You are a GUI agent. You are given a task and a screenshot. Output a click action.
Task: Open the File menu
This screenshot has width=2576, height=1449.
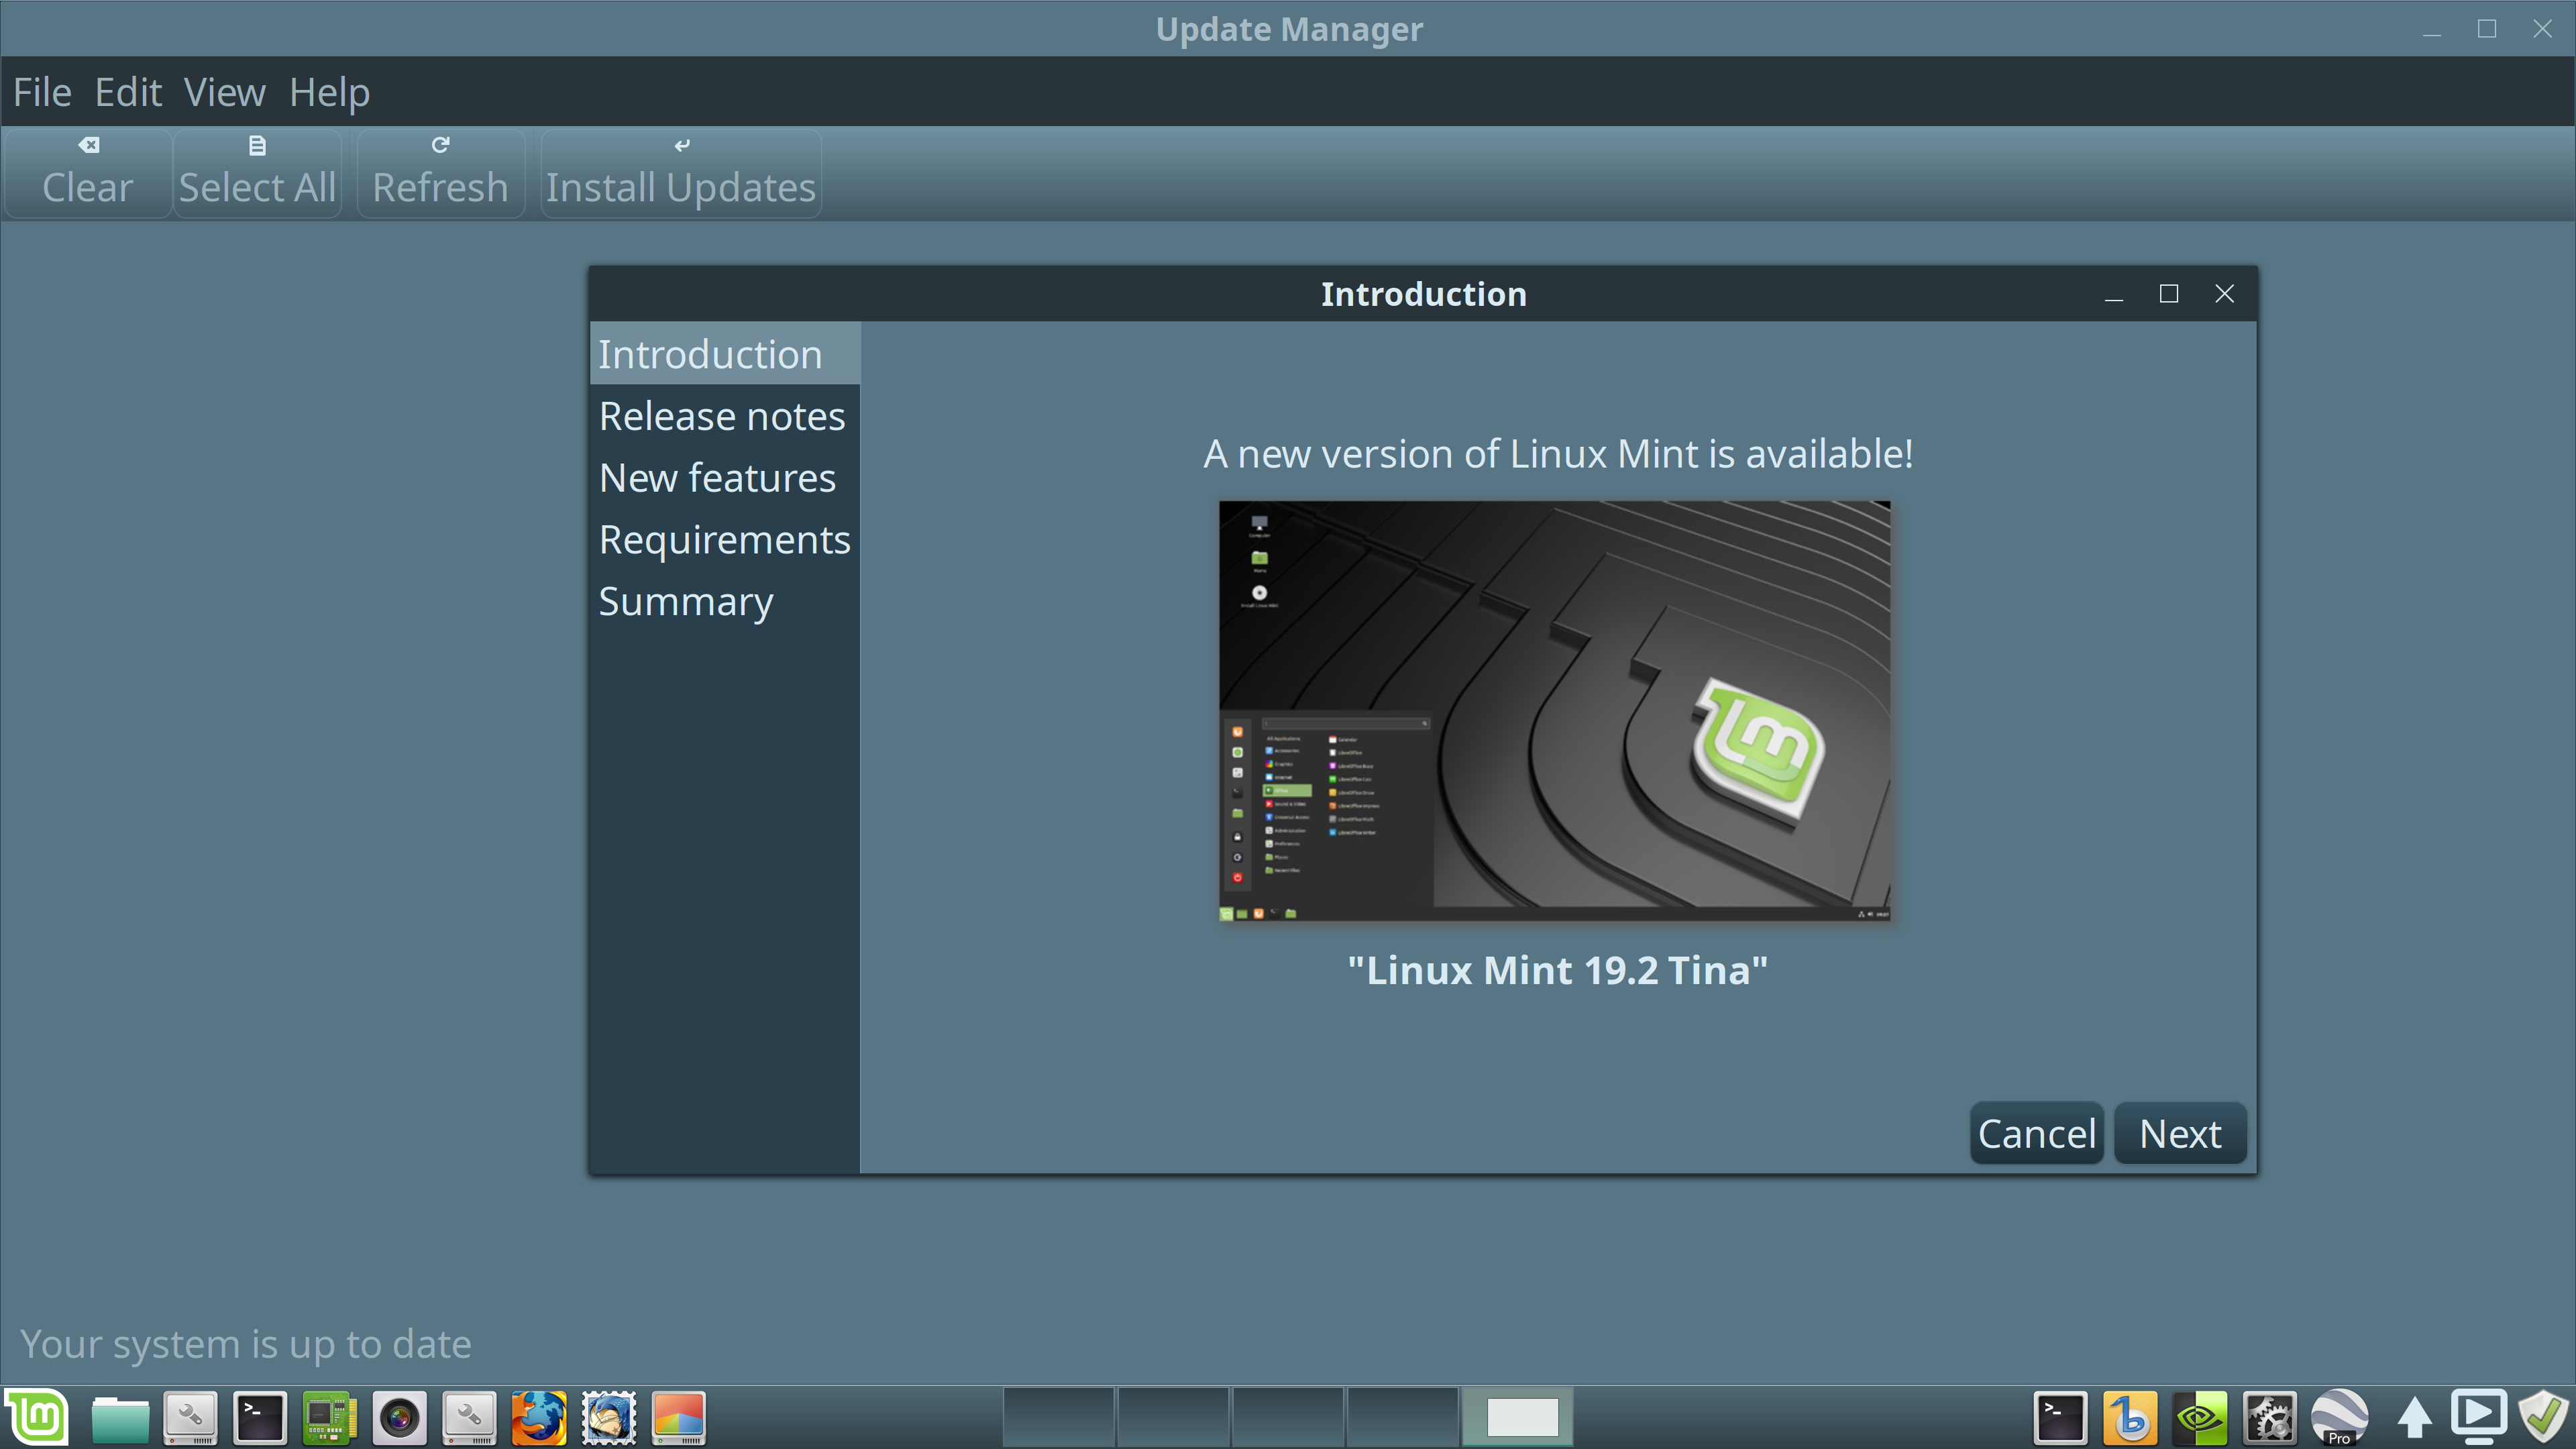(42, 93)
